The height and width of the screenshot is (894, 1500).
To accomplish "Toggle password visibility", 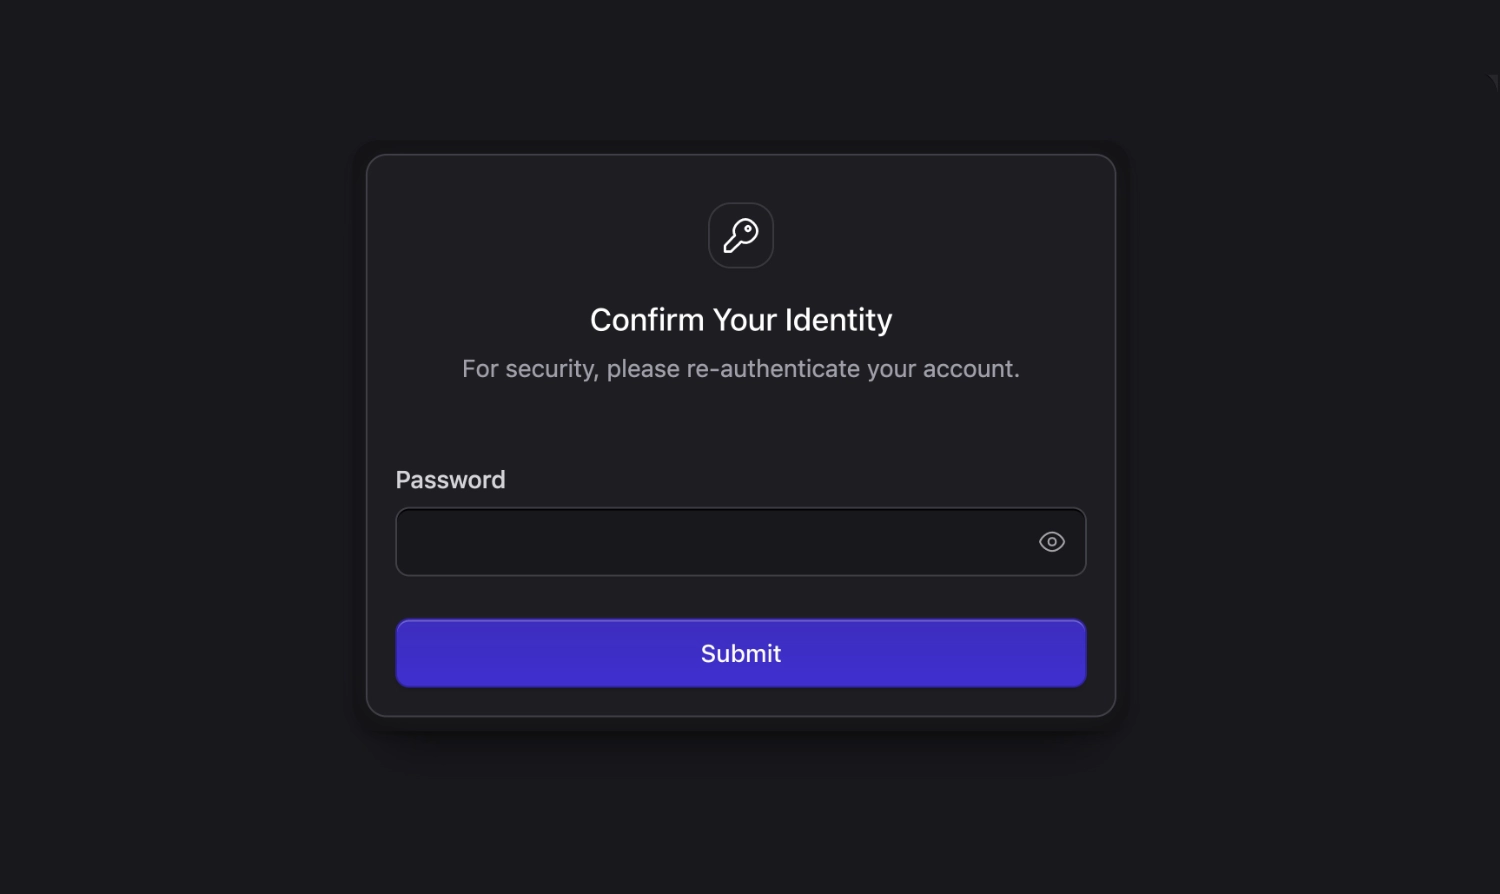I will pyautogui.click(x=1051, y=542).
